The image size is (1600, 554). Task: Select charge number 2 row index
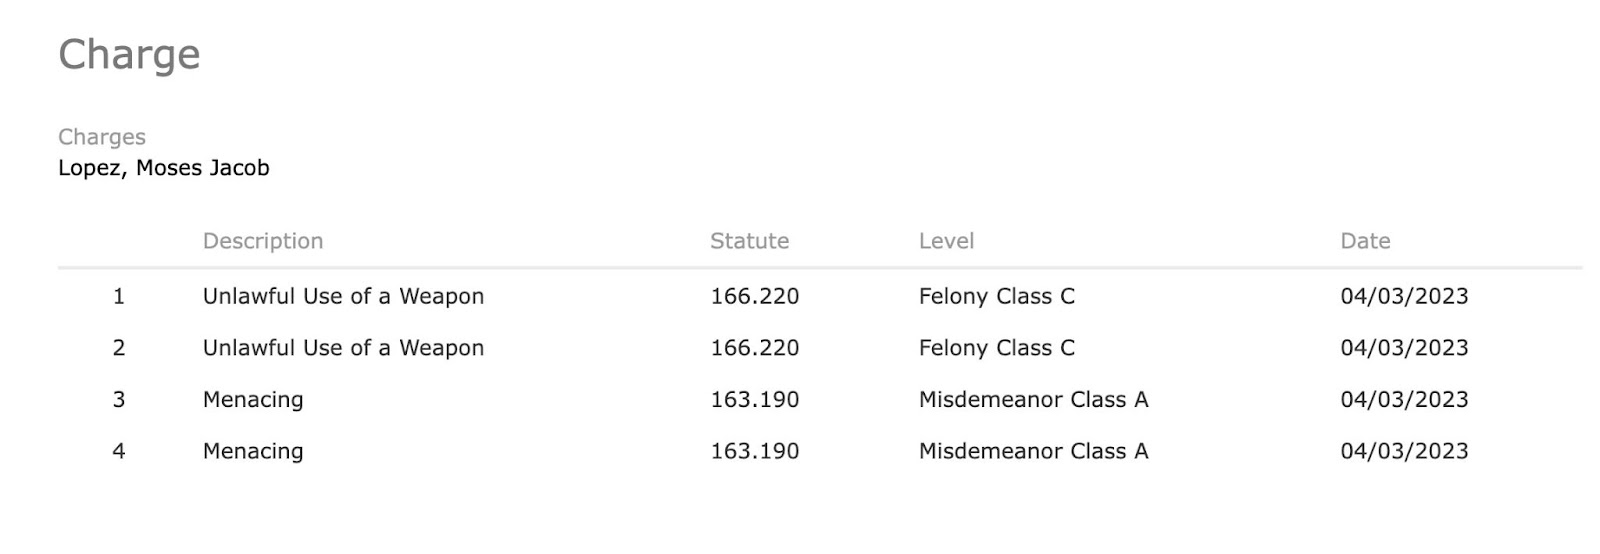point(119,348)
